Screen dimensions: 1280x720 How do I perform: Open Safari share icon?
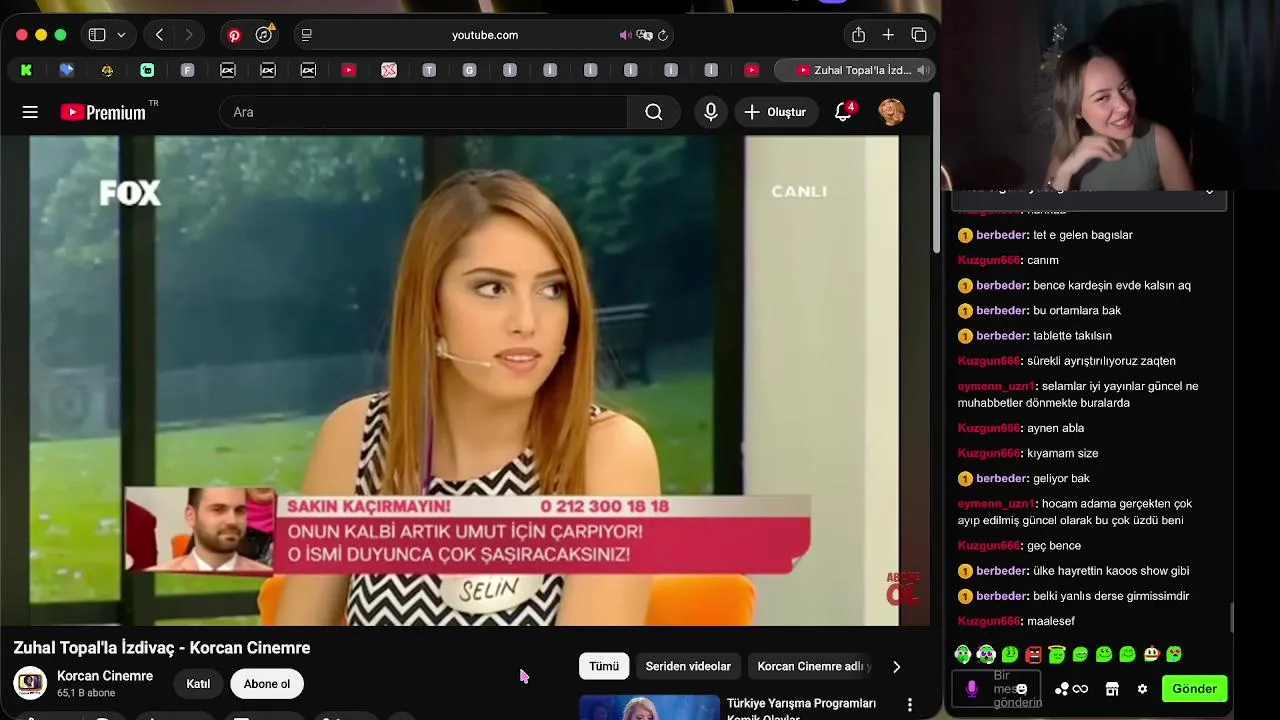pos(858,35)
